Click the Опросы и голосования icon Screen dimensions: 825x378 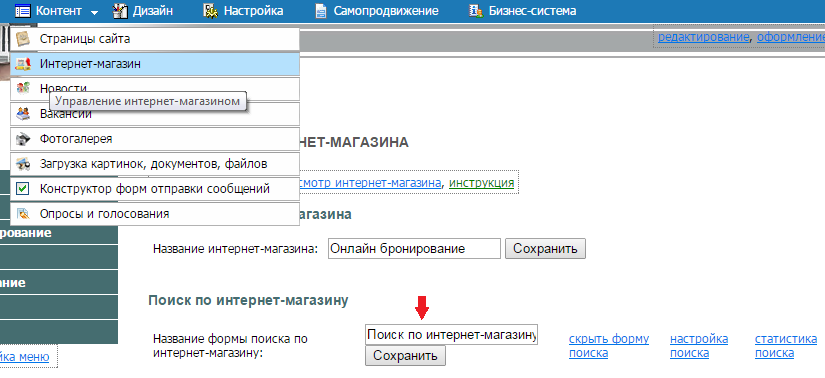click(x=23, y=214)
